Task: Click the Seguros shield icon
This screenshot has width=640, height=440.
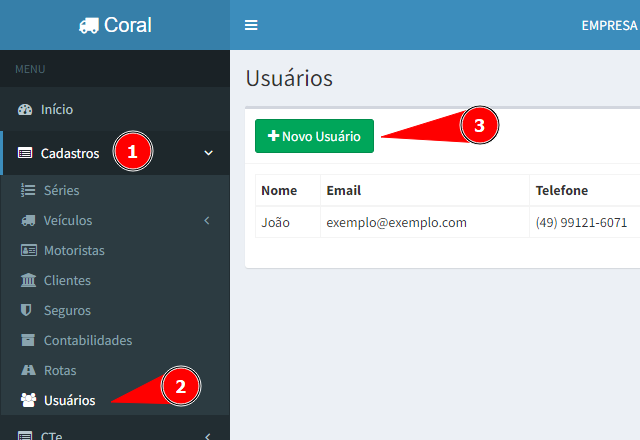Action: pyautogui.click(x=28, y=311)
